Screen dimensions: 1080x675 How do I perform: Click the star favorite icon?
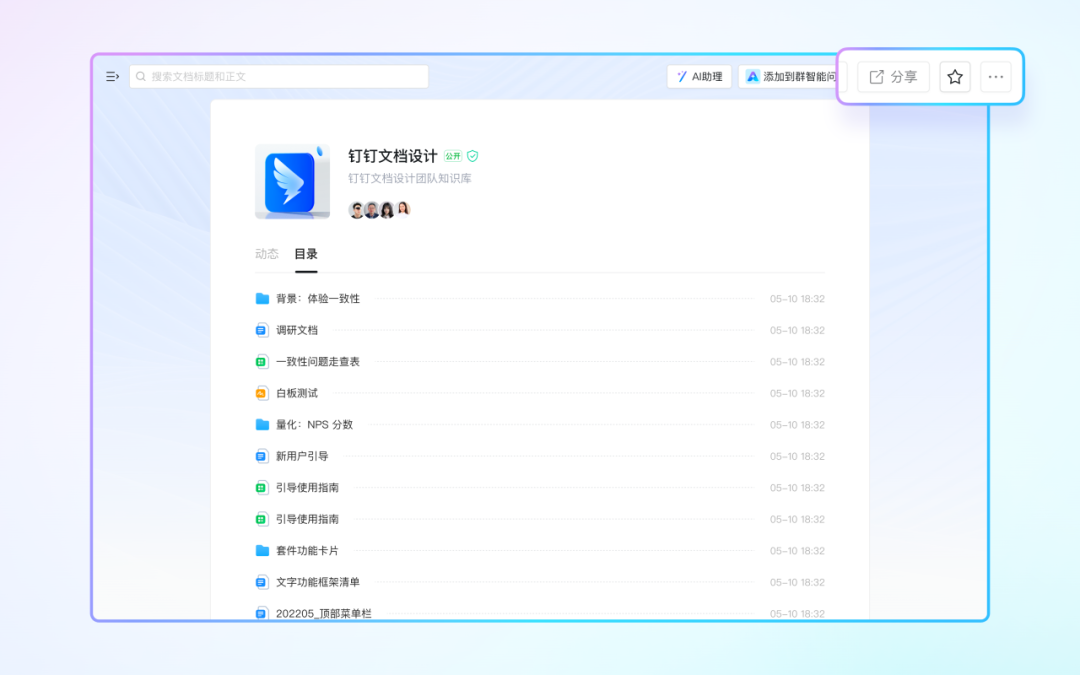(955, 77)
